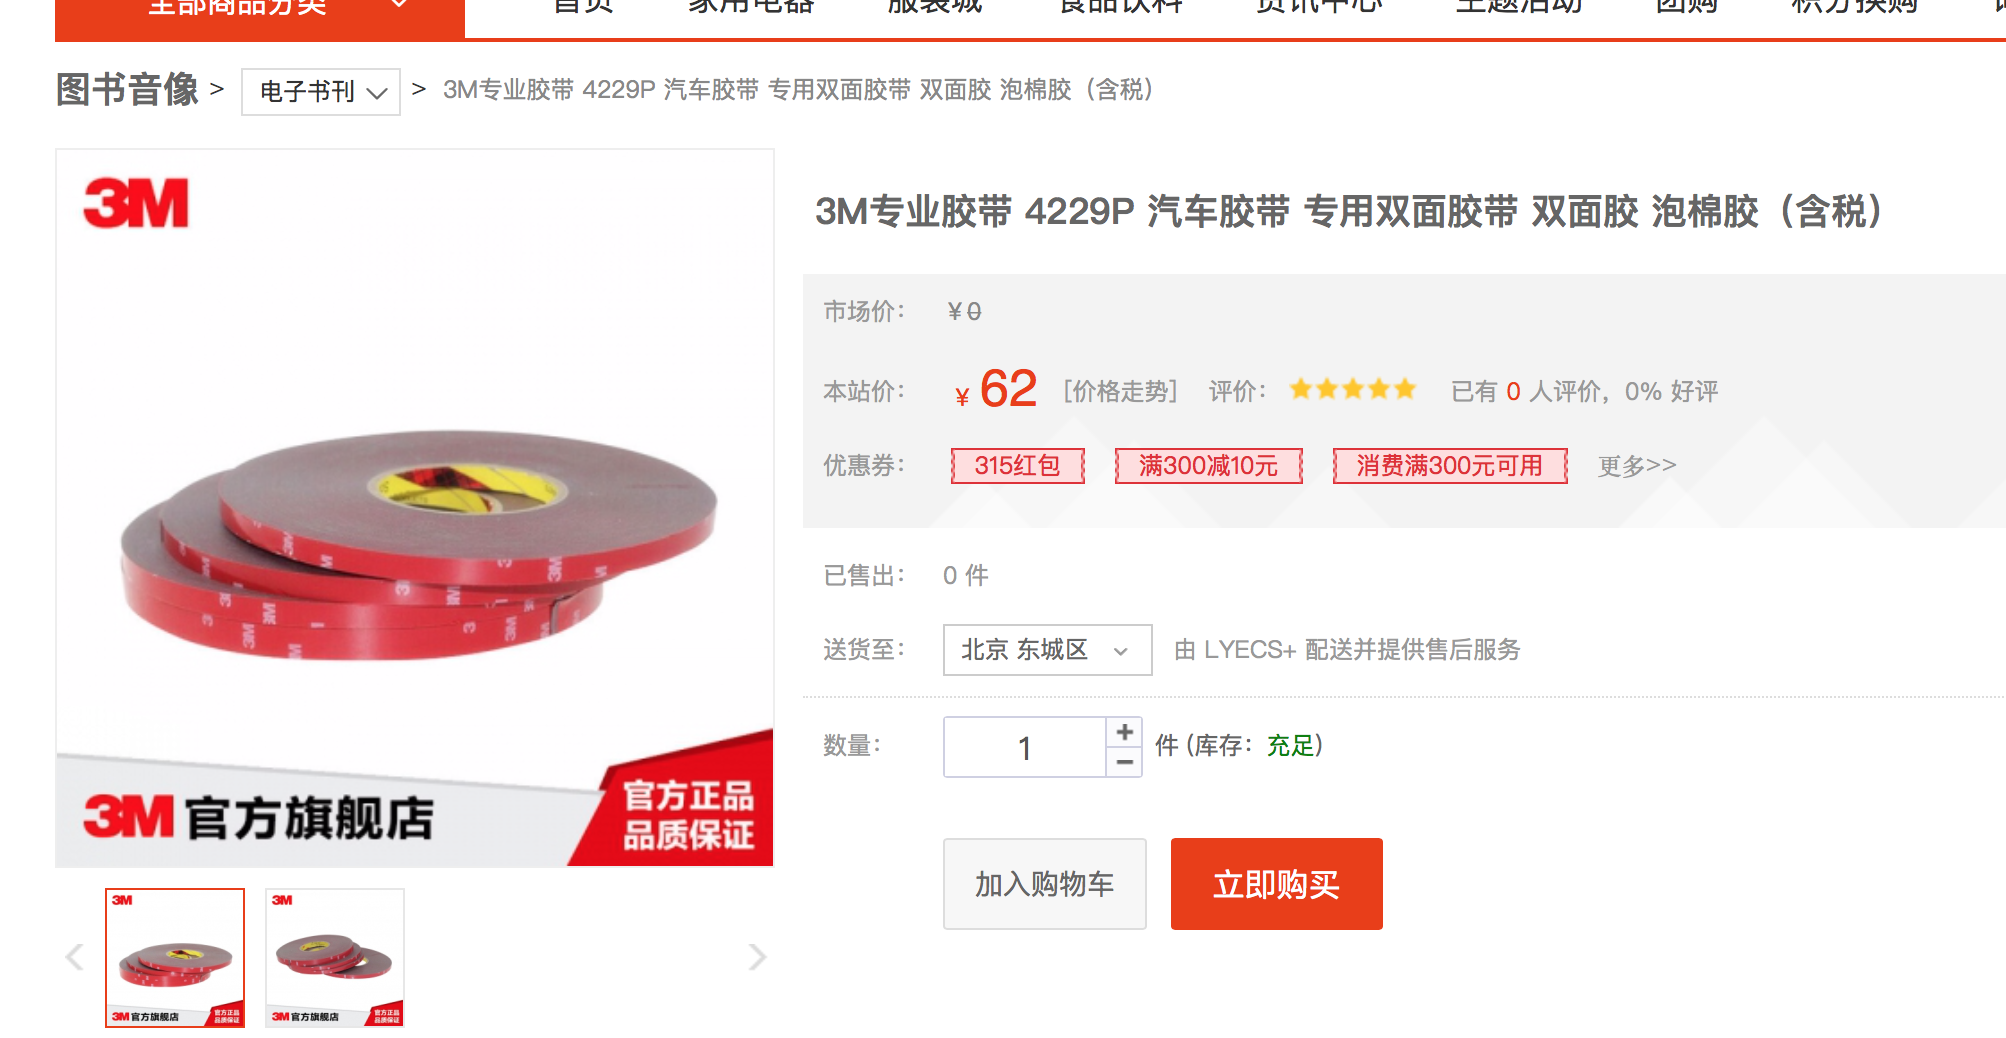Go to 图书音像 breadcrumb category
2006x1038 pixels.
(127, 90)
